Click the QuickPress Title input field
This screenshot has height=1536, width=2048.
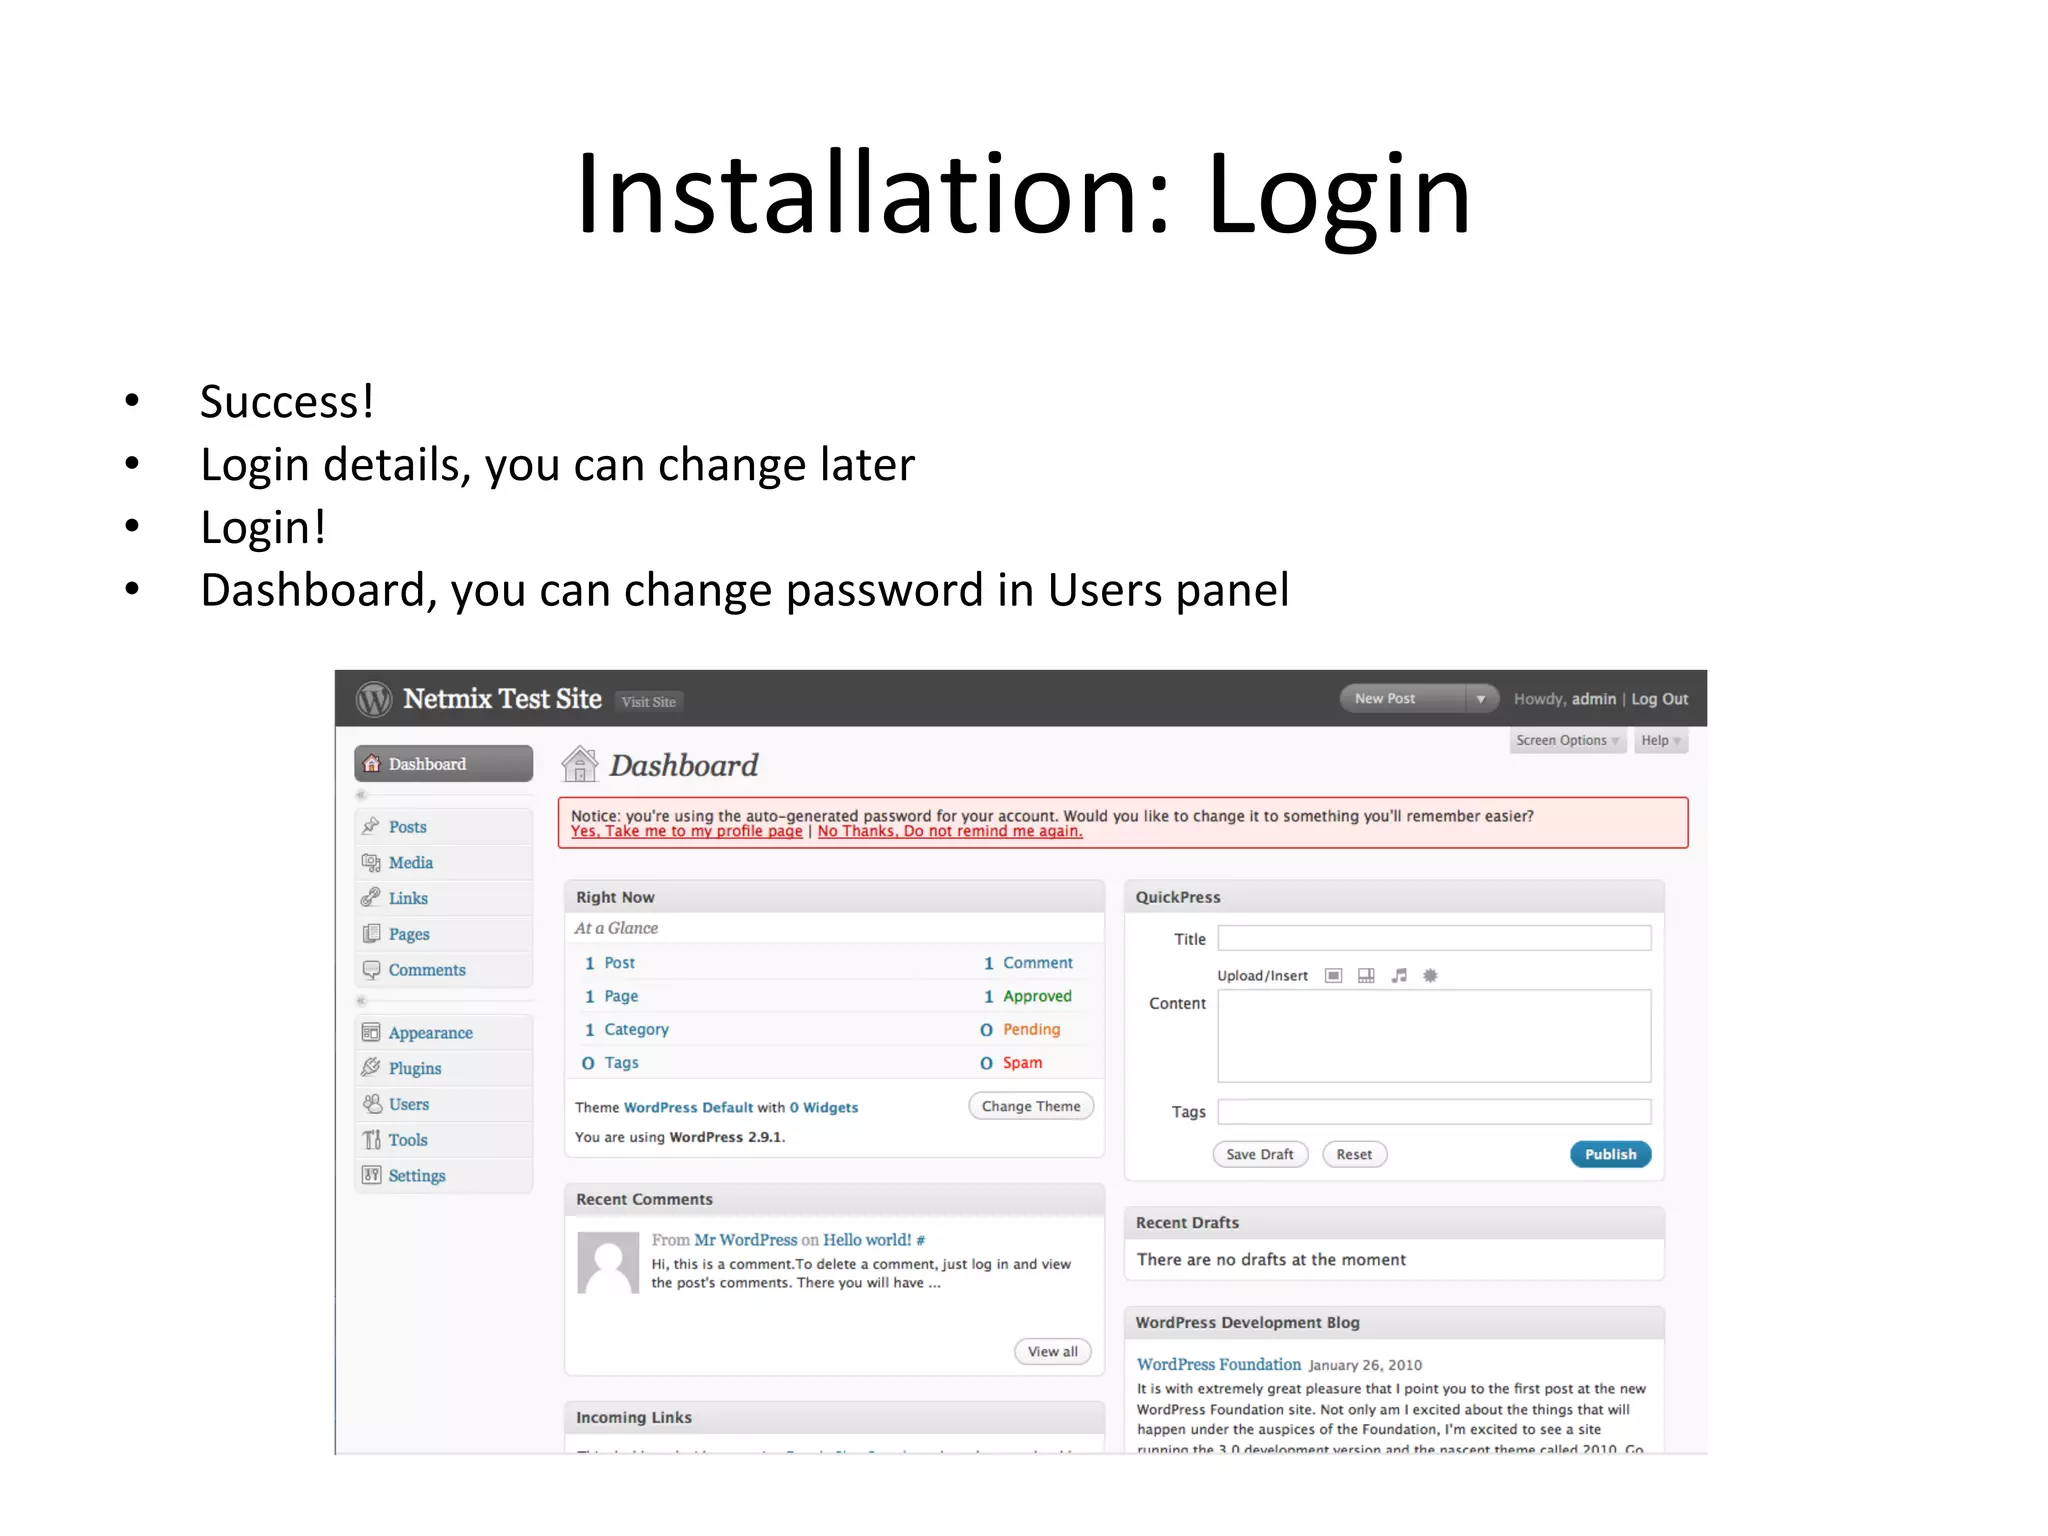pyautogui.click(x=1434, y=938)
